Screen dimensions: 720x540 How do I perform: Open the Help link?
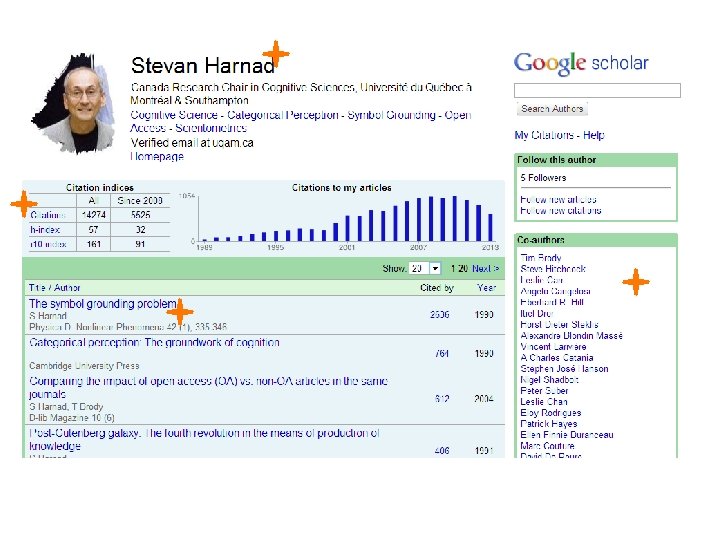[x=594, y=135]
